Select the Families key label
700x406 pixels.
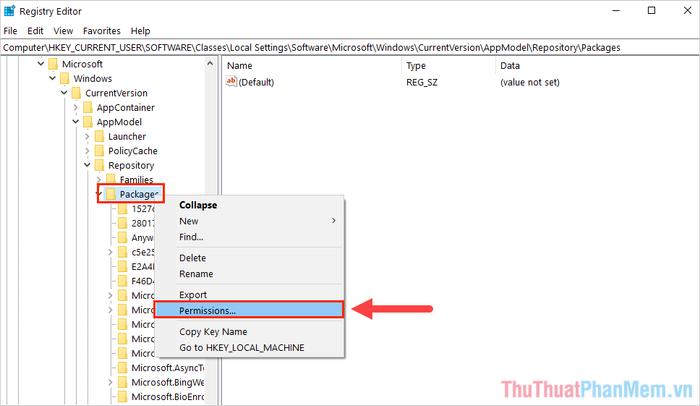click(137, 180)
